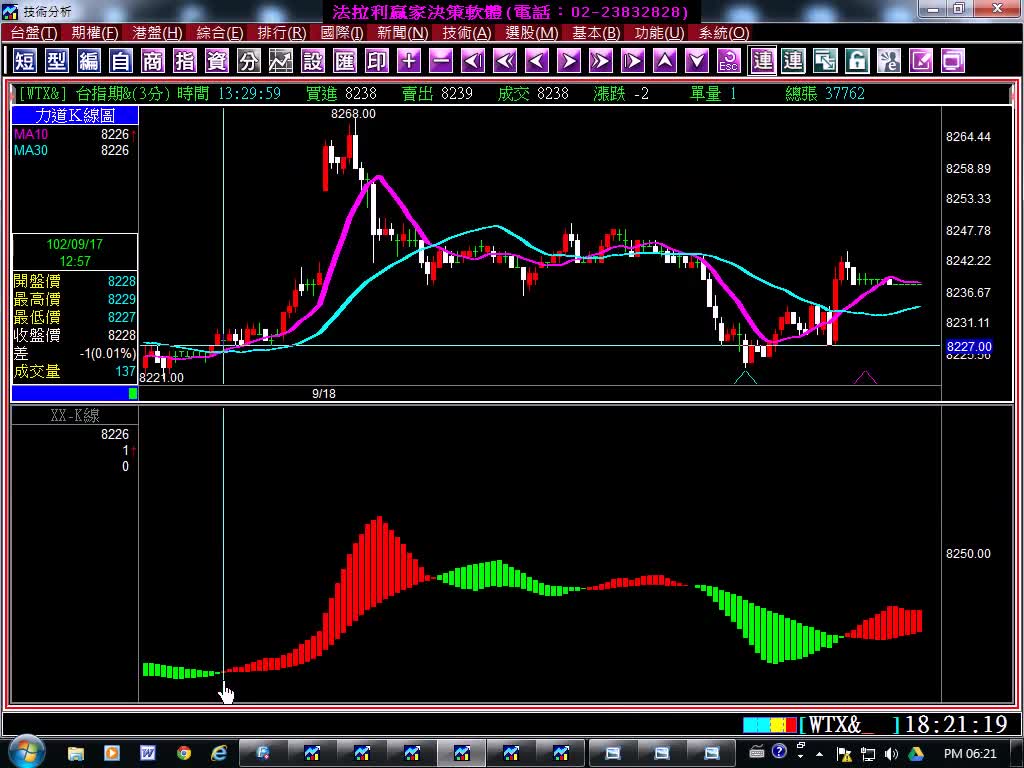Open the Windows Start button
Image resolution: width=1024 pixels, height=768 pixels.
pyautogui.click(x=26, y=753)
